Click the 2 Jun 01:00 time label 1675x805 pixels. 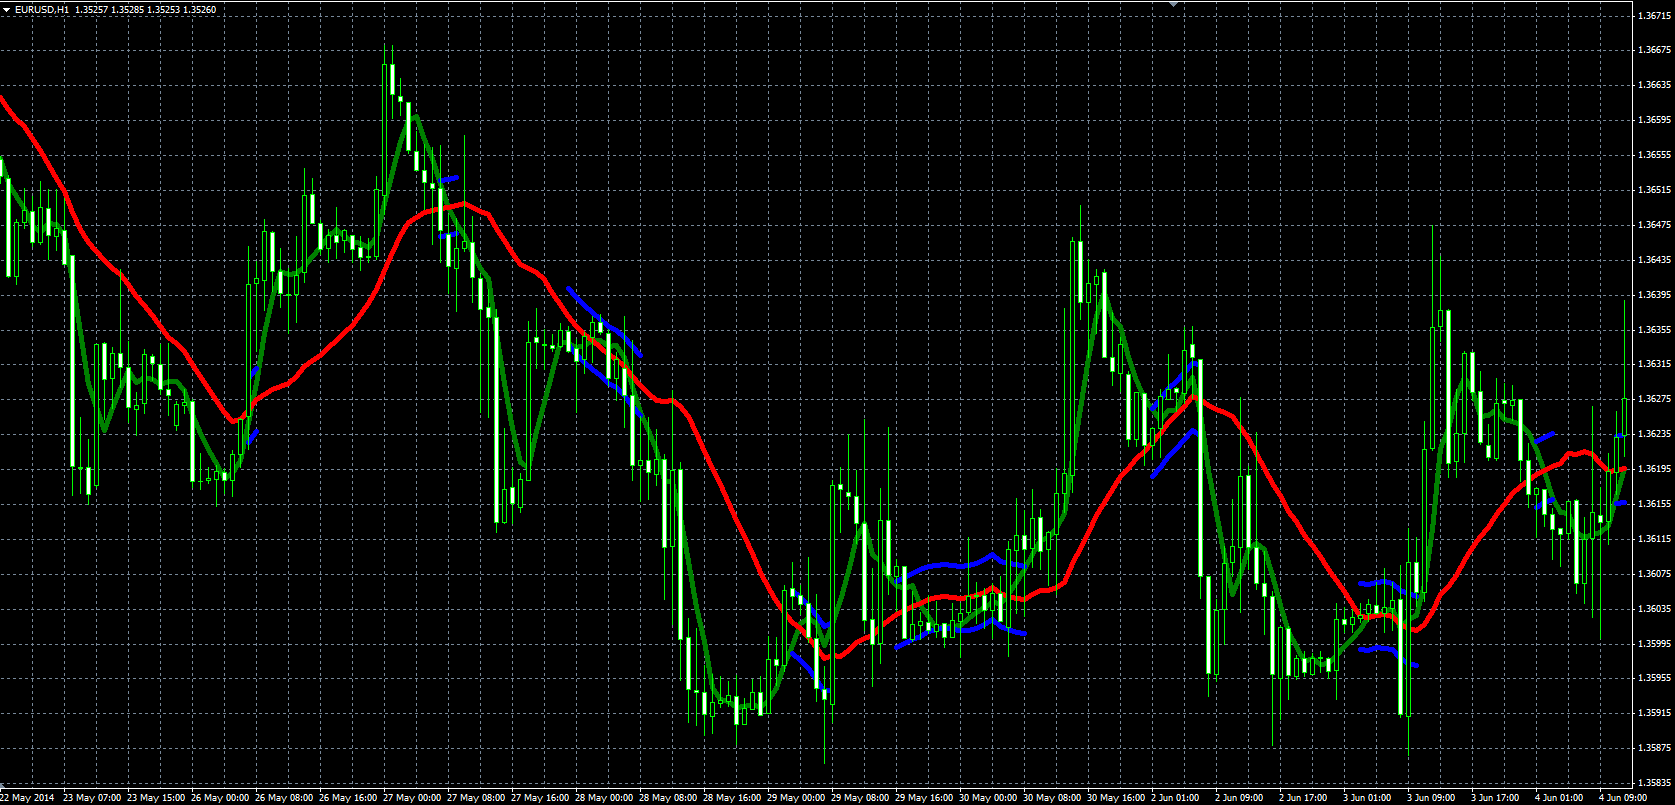[x=1177, y=798]
